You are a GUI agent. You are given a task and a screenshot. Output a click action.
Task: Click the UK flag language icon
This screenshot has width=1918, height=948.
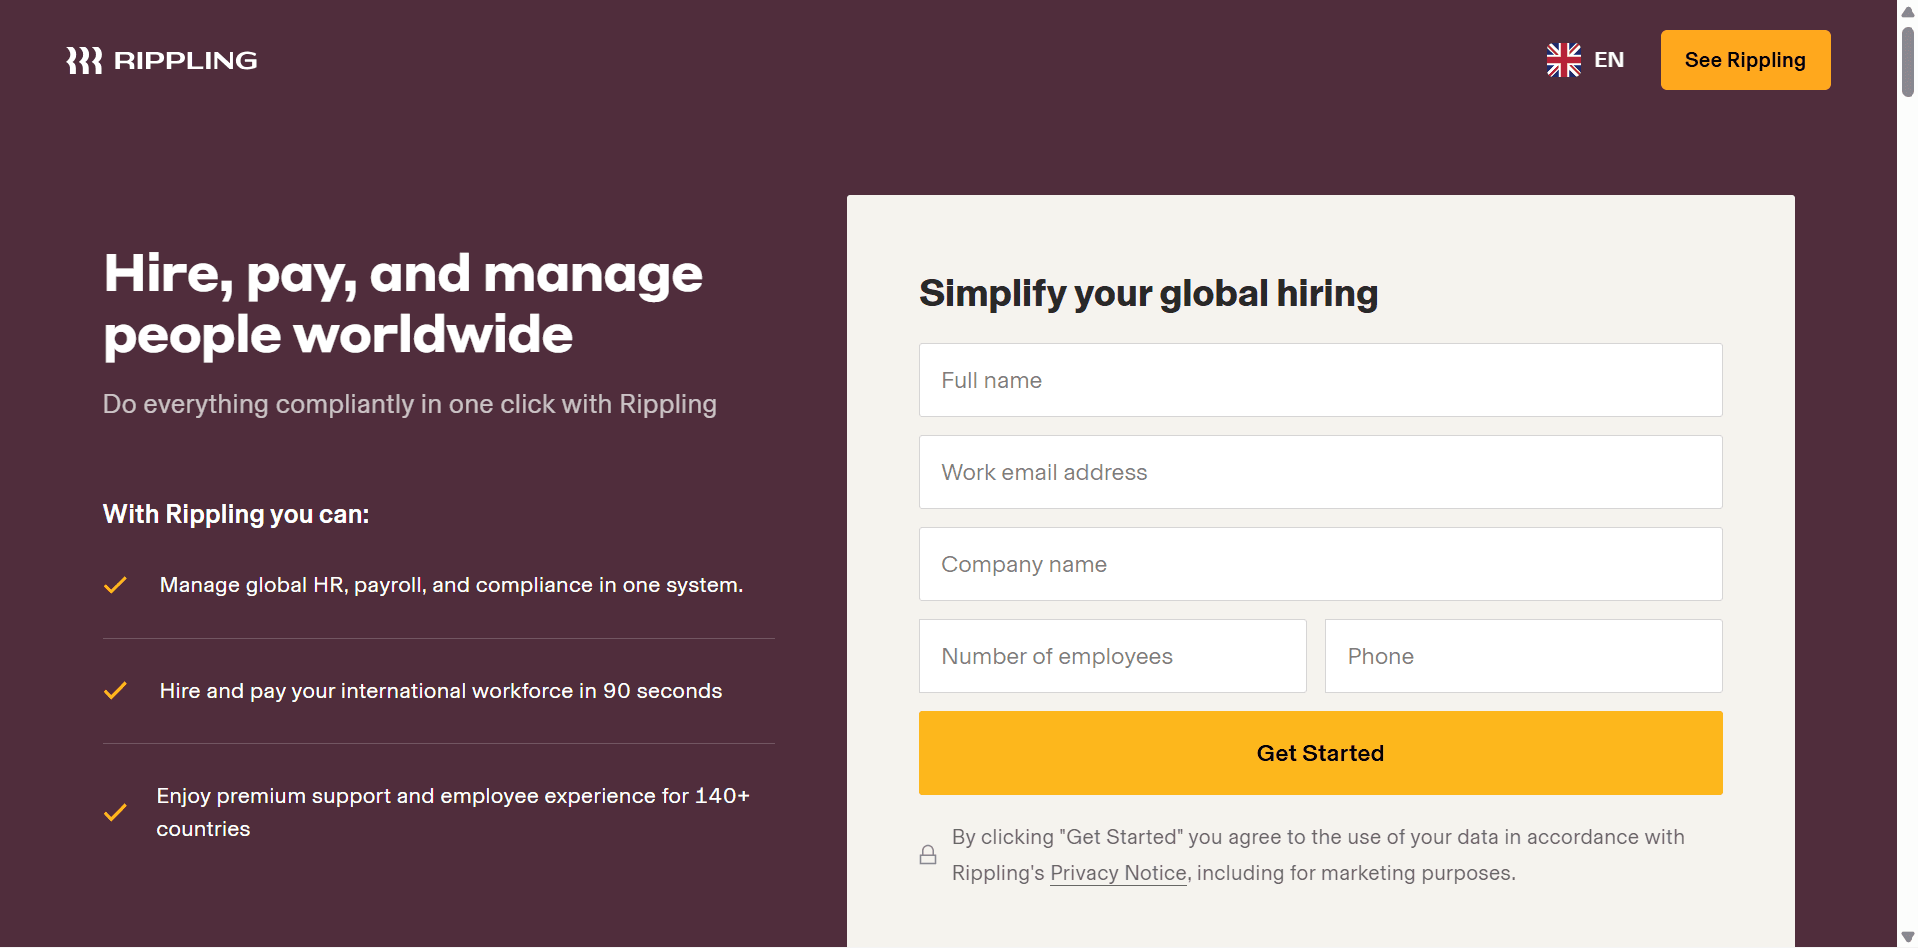[1563, 60]
